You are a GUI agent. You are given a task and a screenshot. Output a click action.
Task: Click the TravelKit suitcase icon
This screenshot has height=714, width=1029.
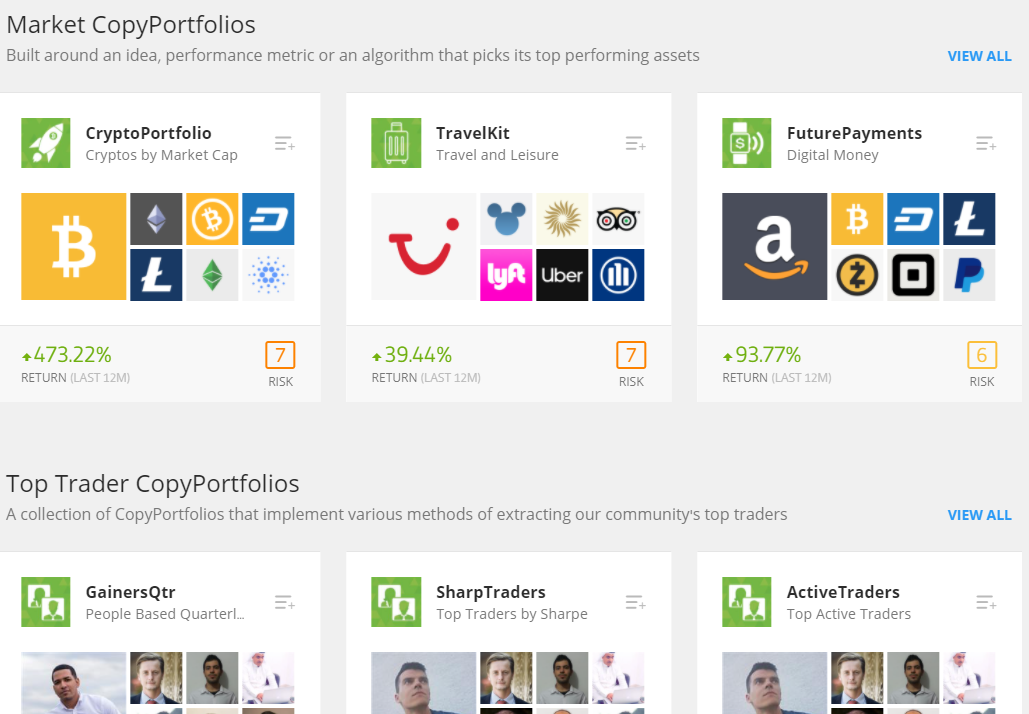coord(396,143)
